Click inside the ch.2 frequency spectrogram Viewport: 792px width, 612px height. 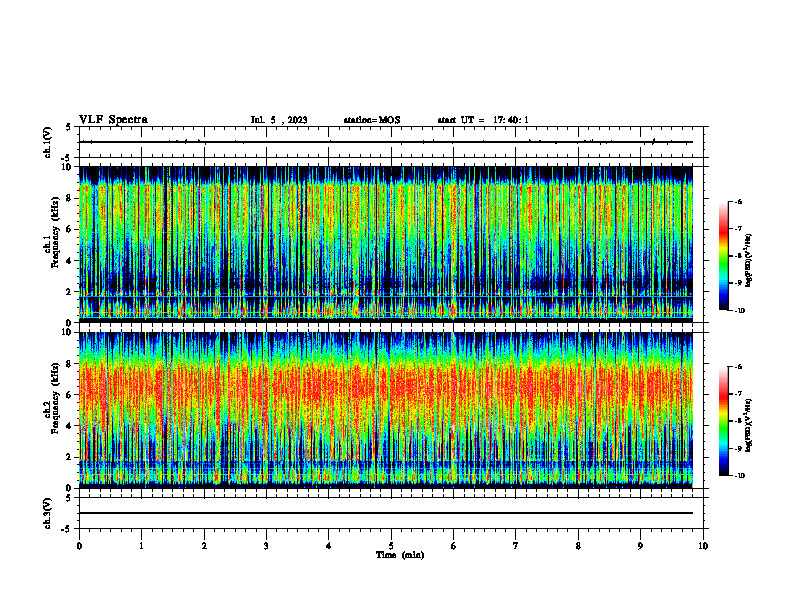tap(386, 410)
